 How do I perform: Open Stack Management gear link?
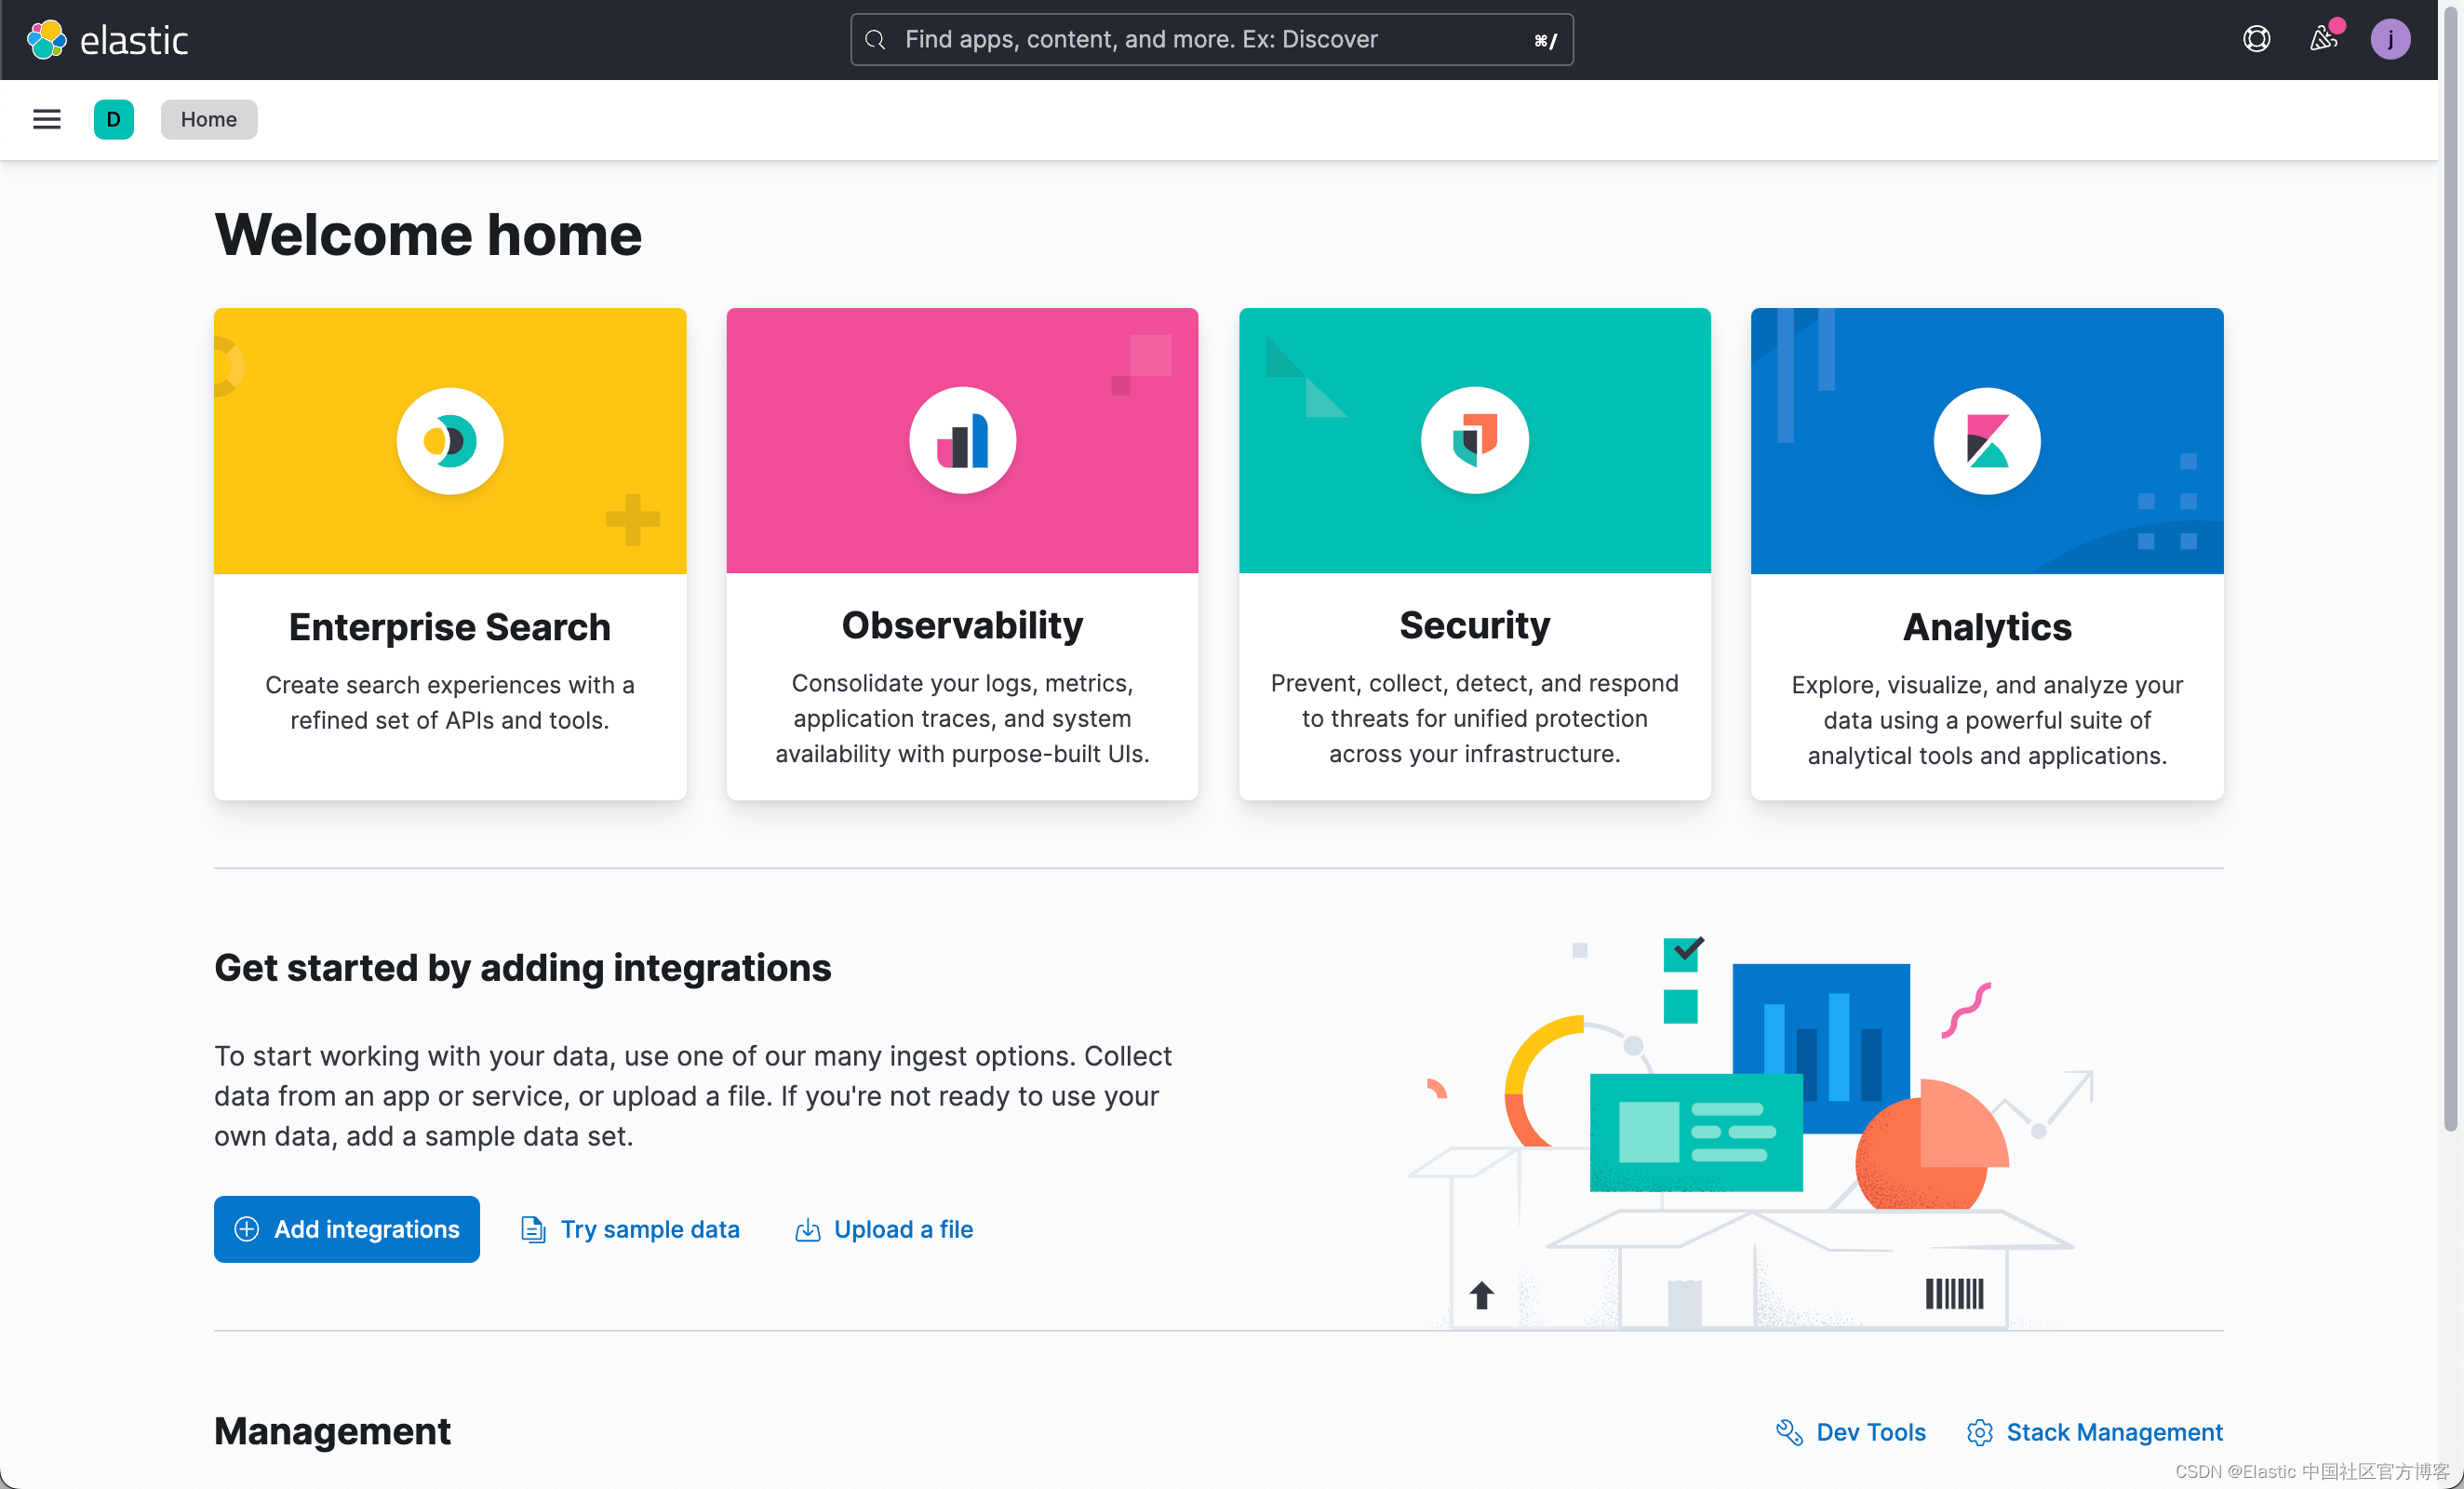point(2113,1432)
